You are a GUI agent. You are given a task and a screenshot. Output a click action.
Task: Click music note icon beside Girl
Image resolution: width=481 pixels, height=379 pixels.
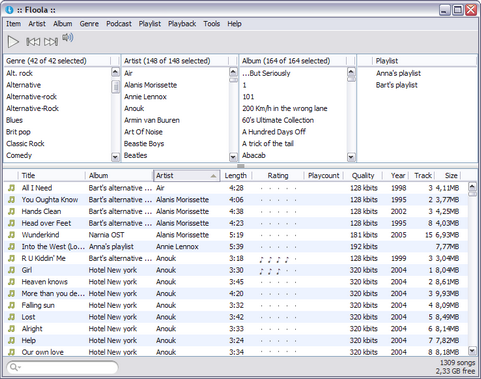point(12,270)
